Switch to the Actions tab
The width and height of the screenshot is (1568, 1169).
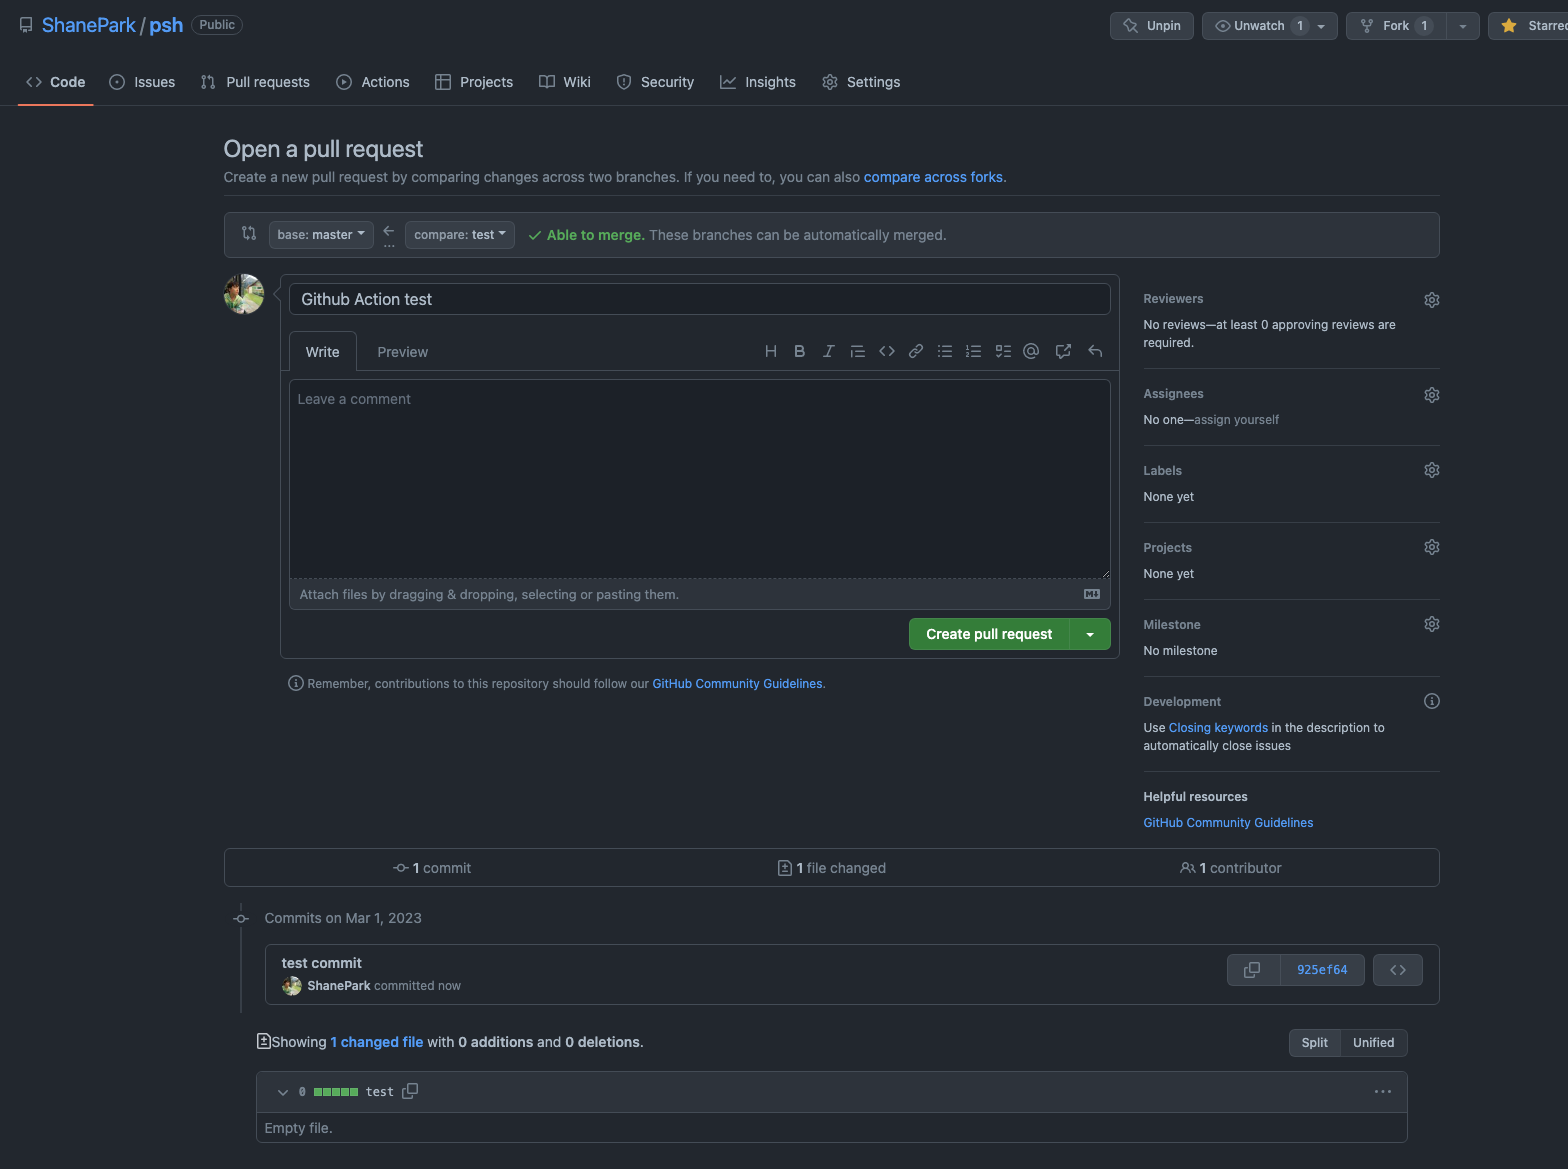373,82
